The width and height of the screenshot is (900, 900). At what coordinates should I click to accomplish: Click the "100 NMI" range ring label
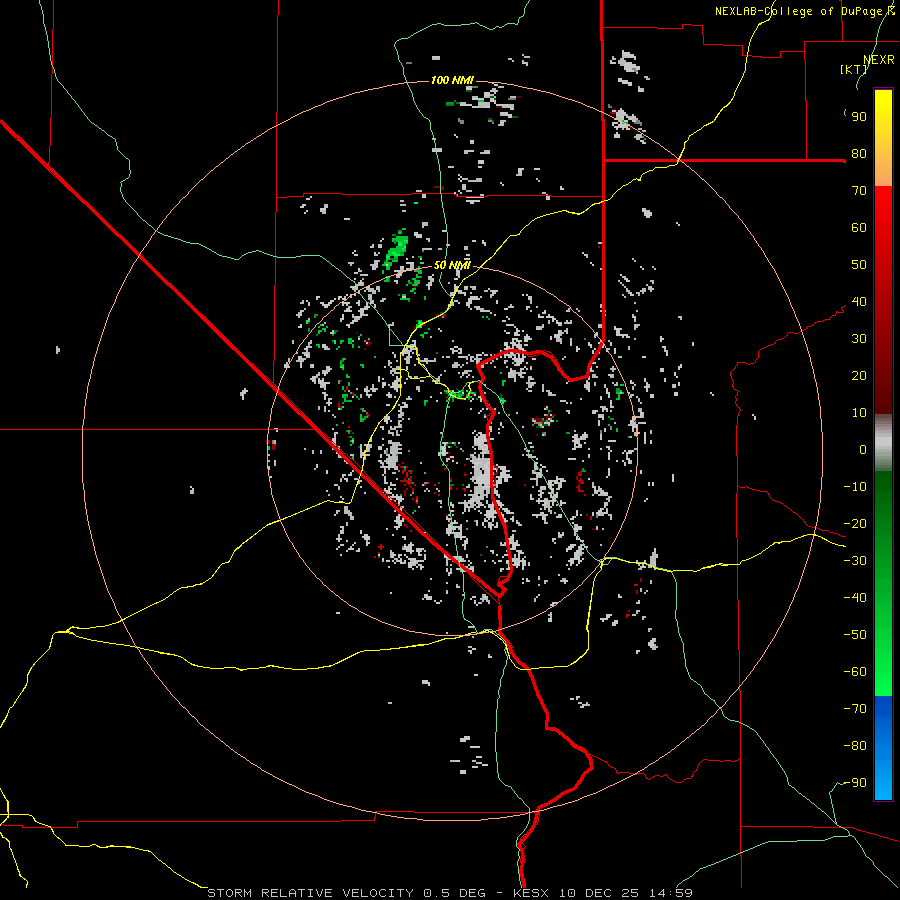tap(452, 80)
